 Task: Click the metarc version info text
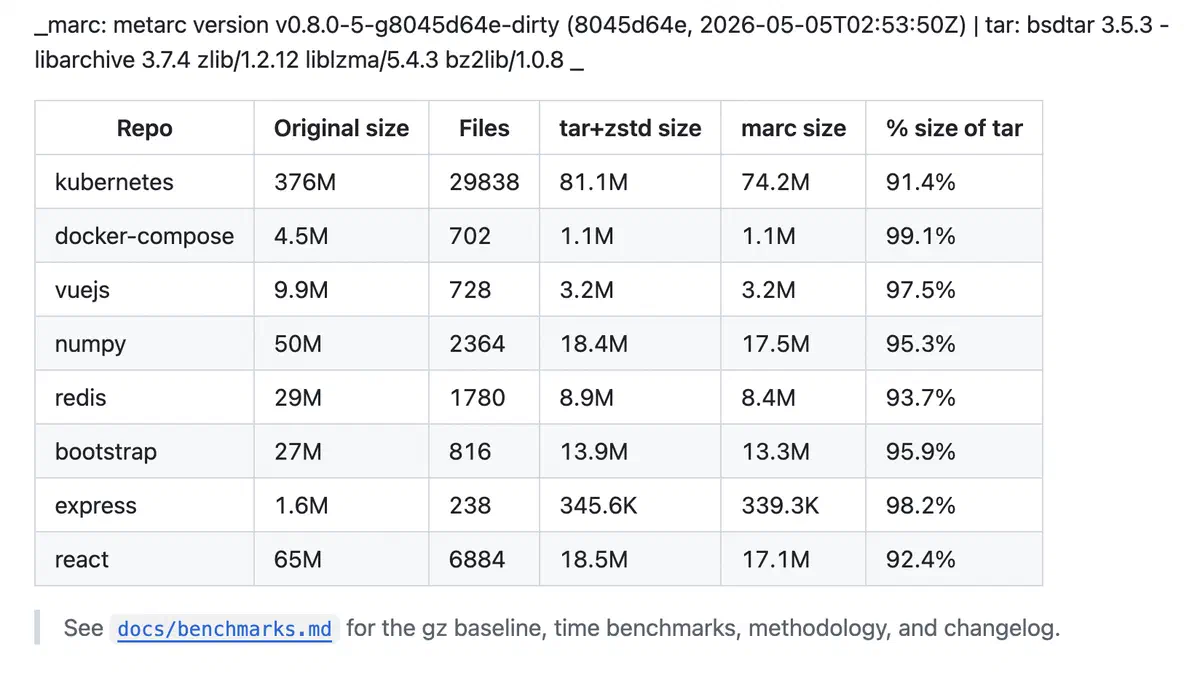tap(600, 45)
